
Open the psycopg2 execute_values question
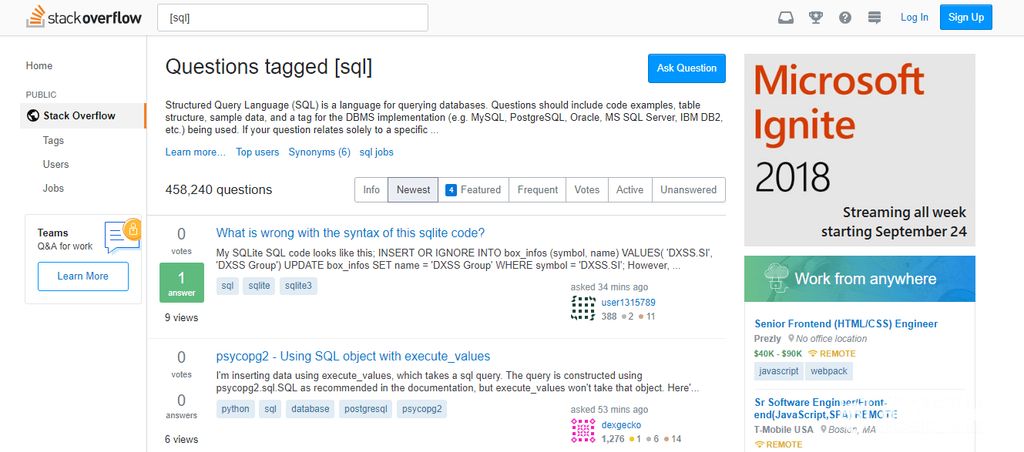pos(353,357)
